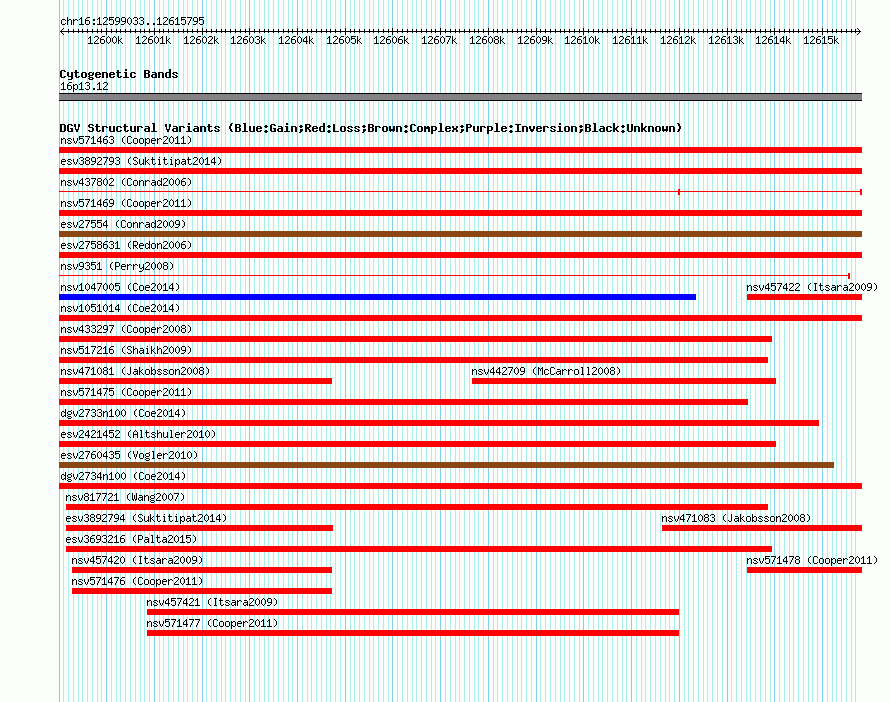Screen dimensions: 890x702
Task: Click the nsv457421 (Itsara2009) label
Action: click(x=212, y=602)
